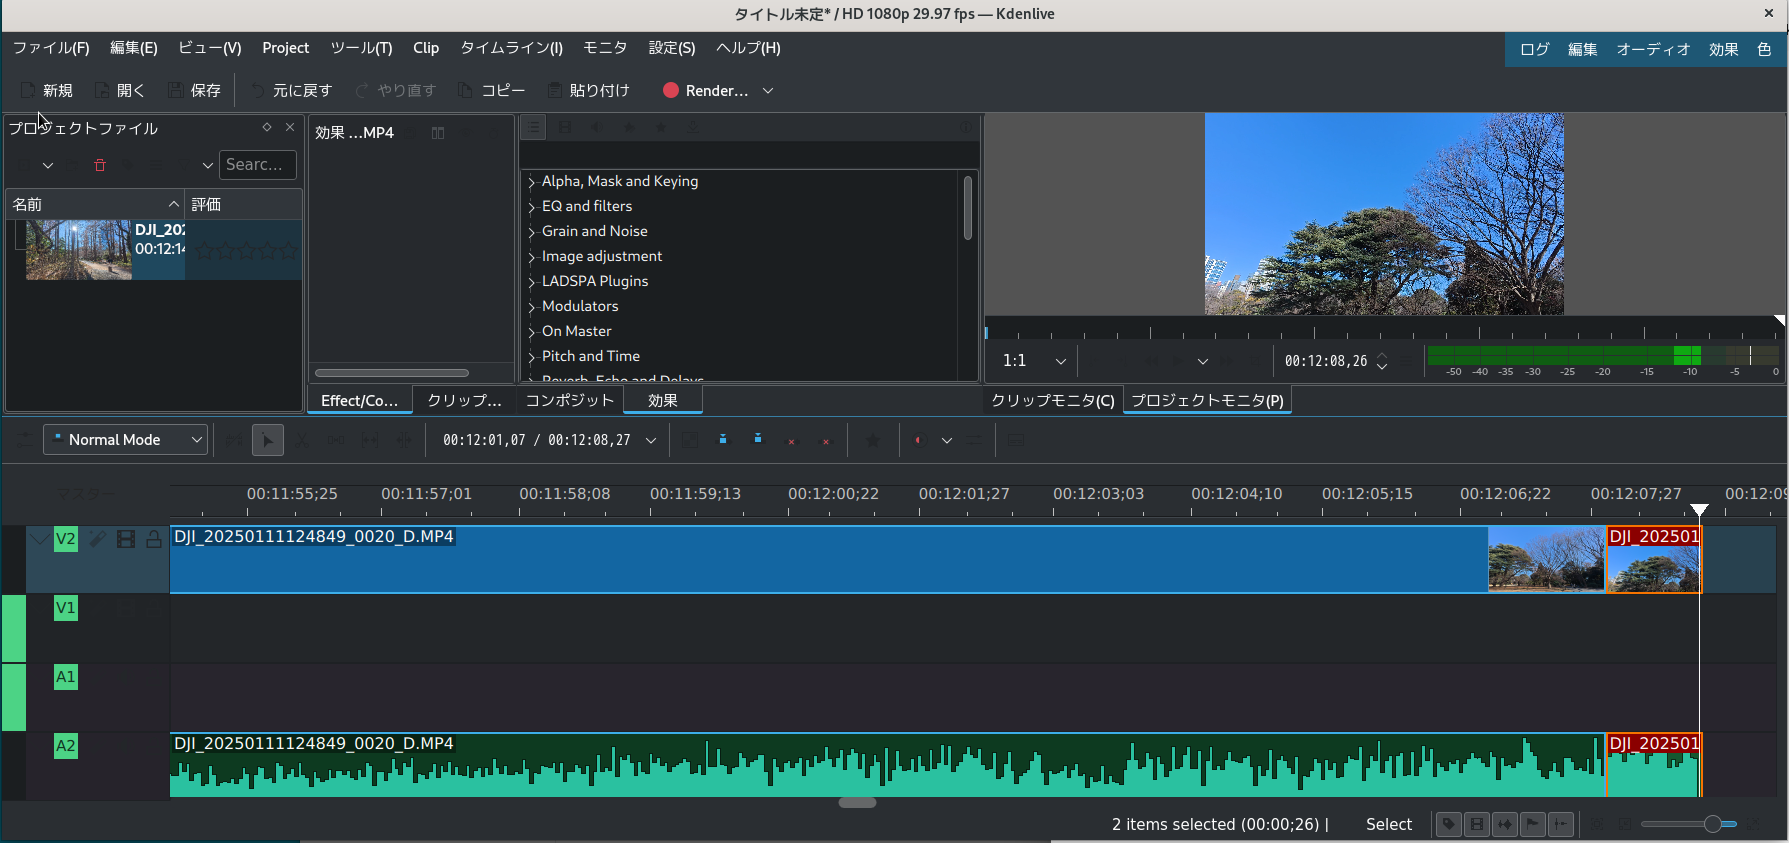This screenshot has height=843, width=1789.
Task: Select the razor cut tool
Action: click(x=301, y=440)
